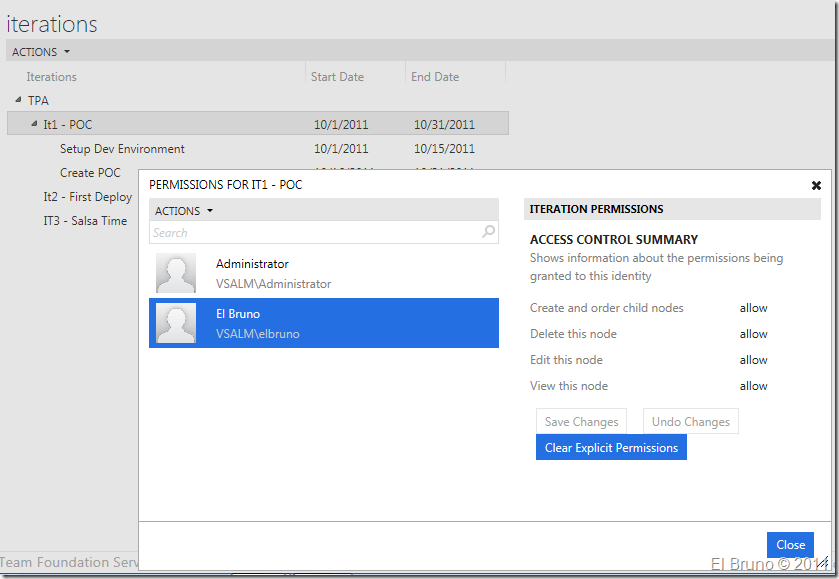Screen dimensions: 839x579
Task: Select the Setup Dev Environment iteration
Action: click(x=122, y=149)
